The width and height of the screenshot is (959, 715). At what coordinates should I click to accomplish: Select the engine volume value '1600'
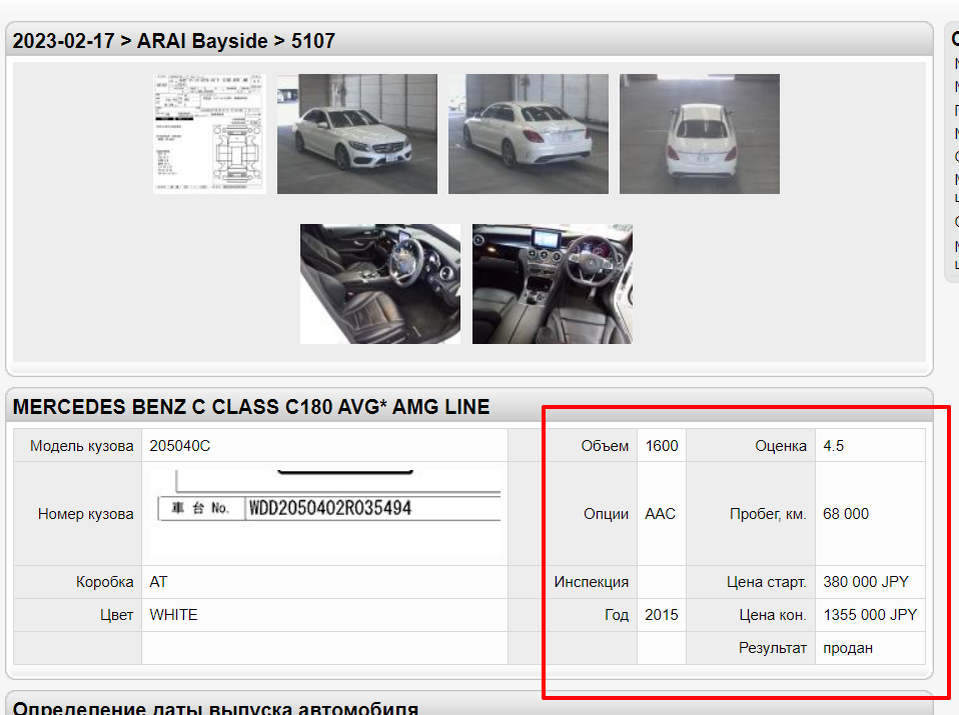(662, 446)
